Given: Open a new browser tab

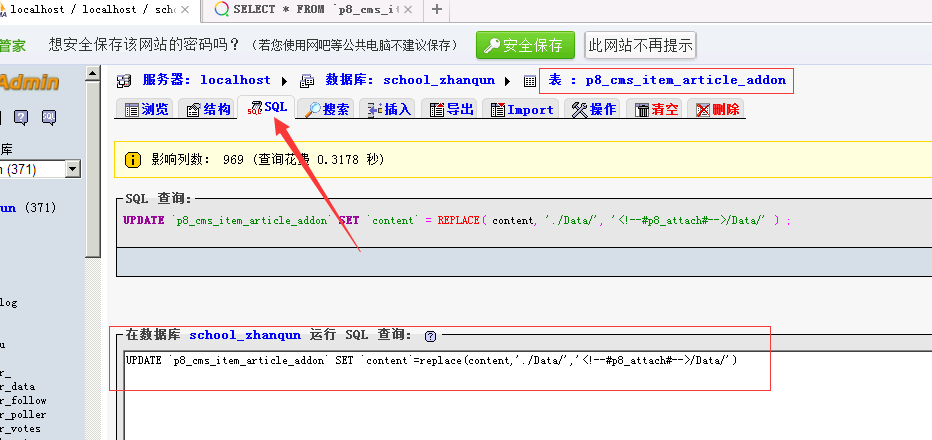Looking at the screenshot, I should pyautogui.click(x=436, y=10).
